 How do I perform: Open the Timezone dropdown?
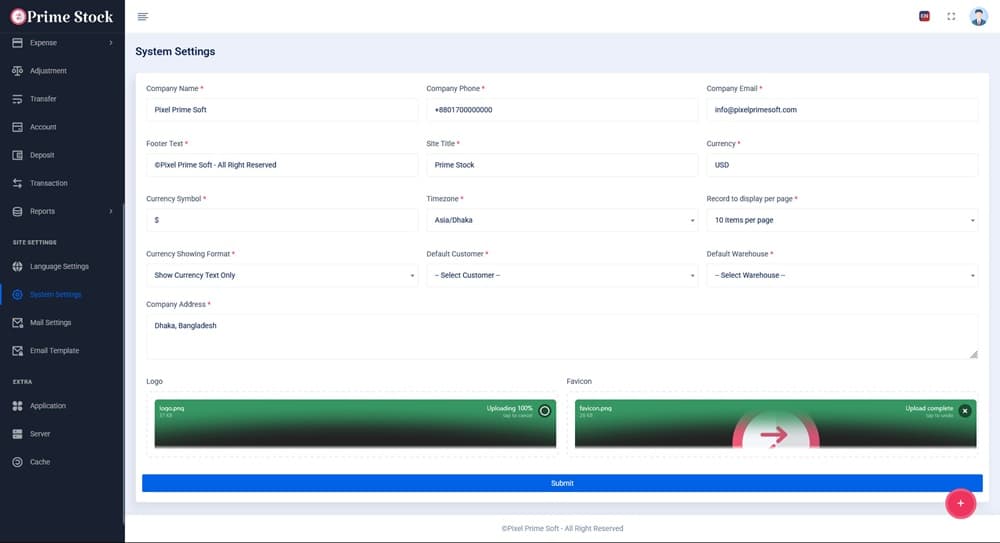562,220
